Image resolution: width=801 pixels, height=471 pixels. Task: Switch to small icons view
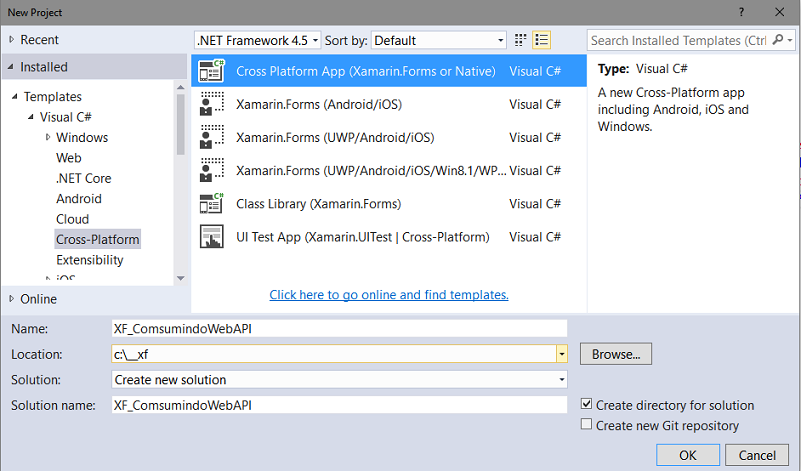(x=520, y=40)
